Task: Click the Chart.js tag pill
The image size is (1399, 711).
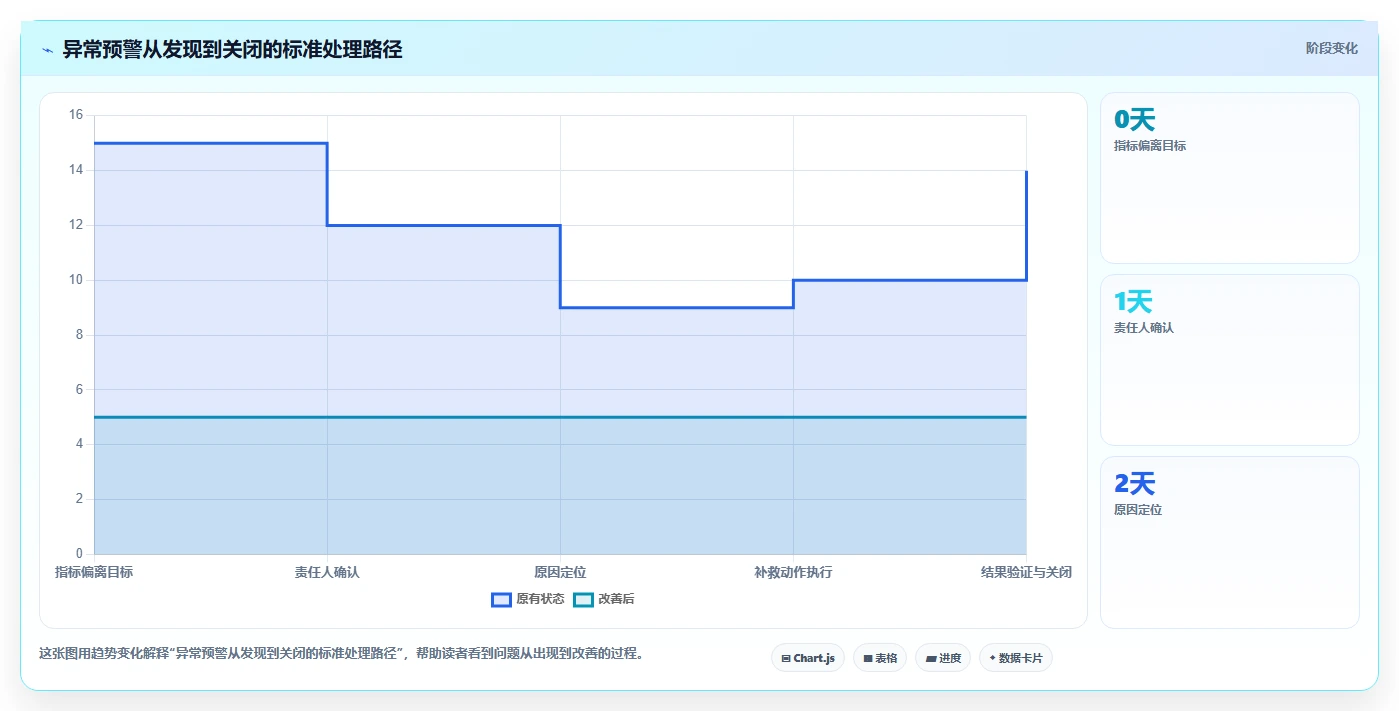Action: click(x=808, y=658)
